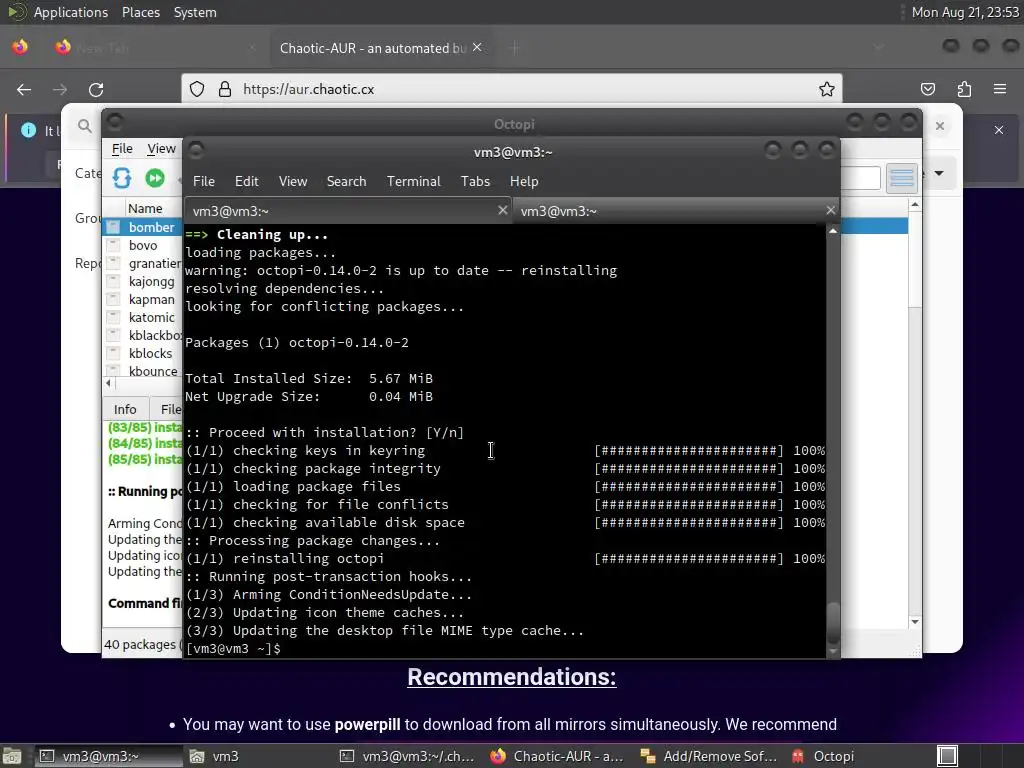Open the terminal Search menu
Viewport: 1024px width, 768px height.
pyautogui.click(x=346, y=182)
